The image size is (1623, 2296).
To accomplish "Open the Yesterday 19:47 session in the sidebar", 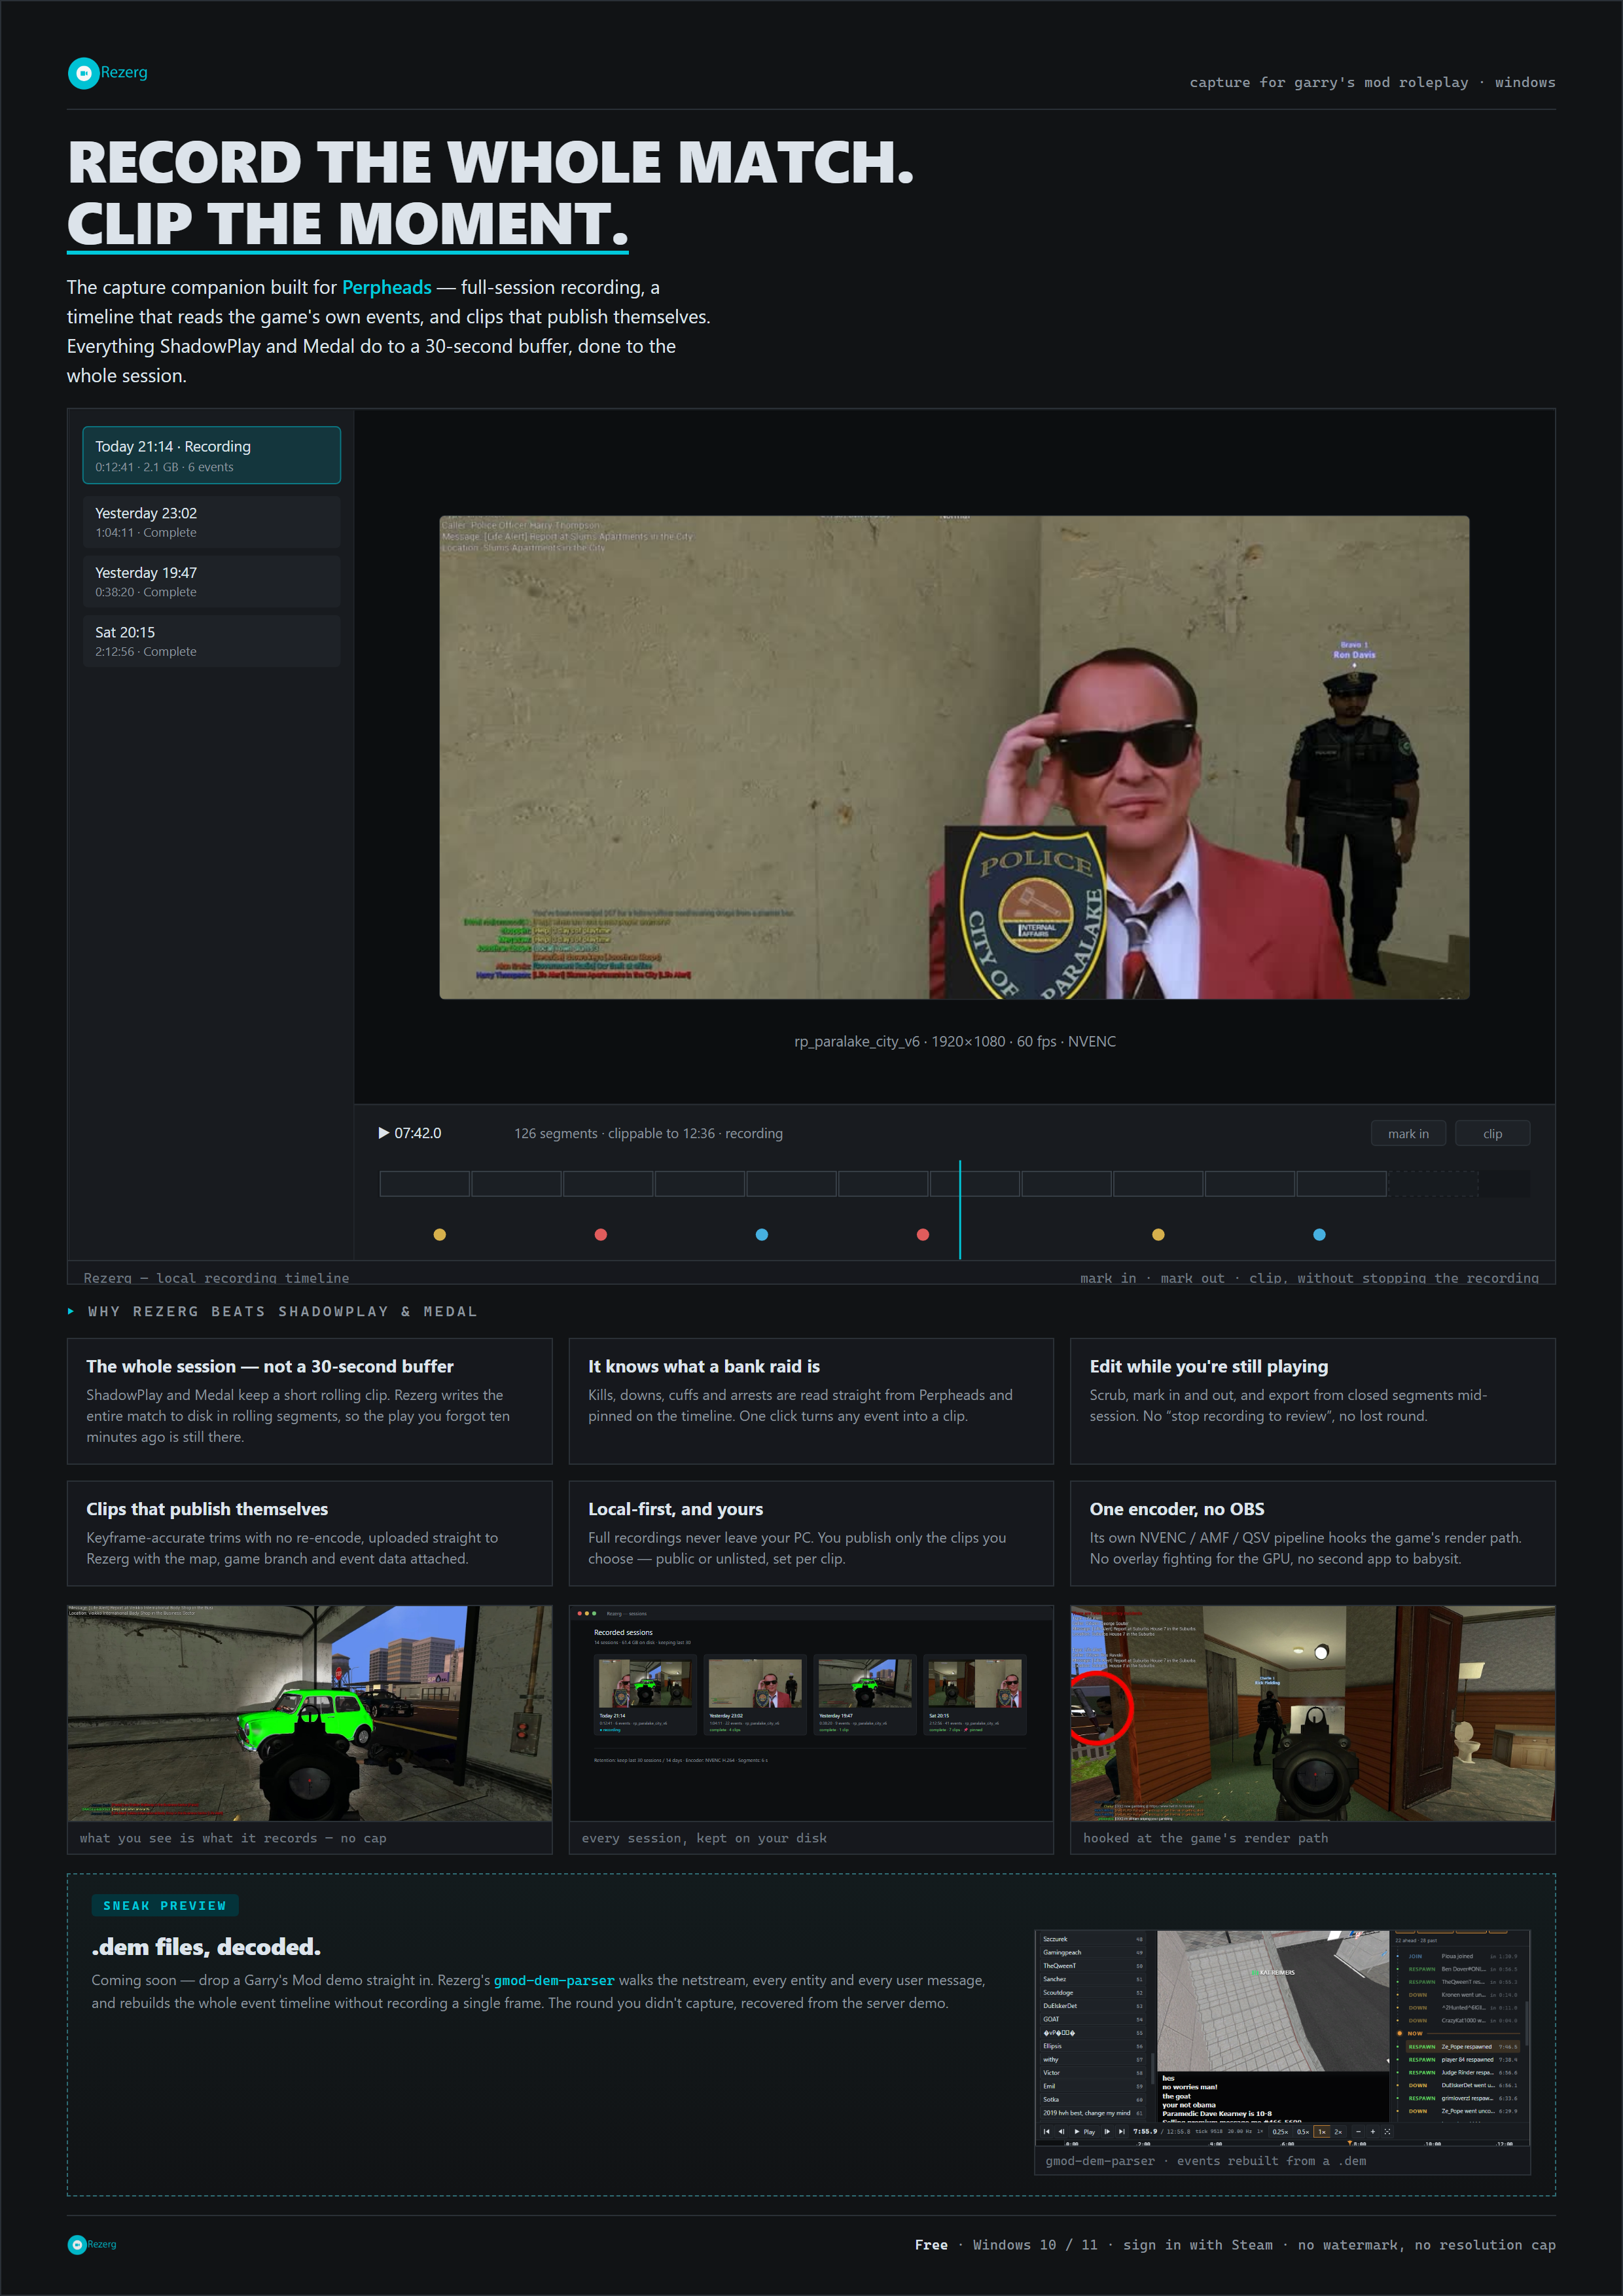I will (x=211, y=581).
